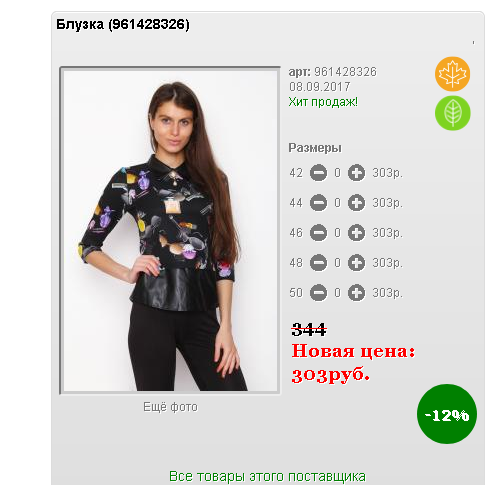Add one item of size 44
Viewport: 503px width, 485px height.
[x=356, y=203]
